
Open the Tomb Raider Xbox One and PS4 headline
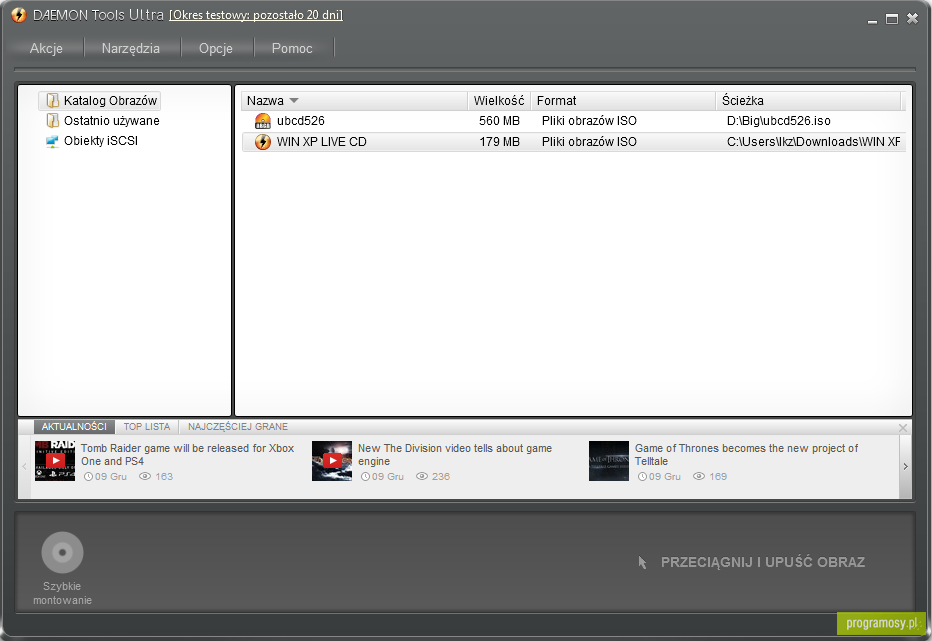(x=188, y=454)
